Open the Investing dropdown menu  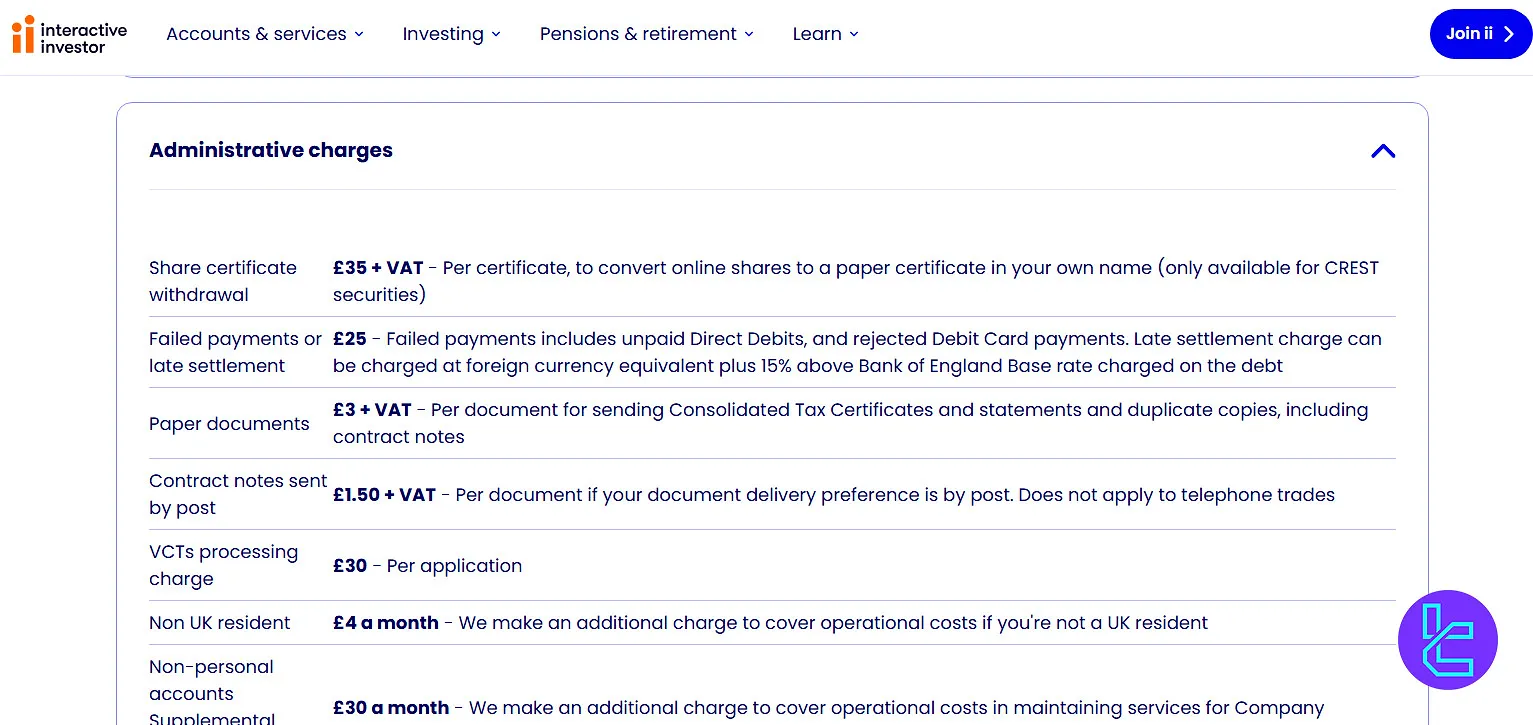point(451,33)
